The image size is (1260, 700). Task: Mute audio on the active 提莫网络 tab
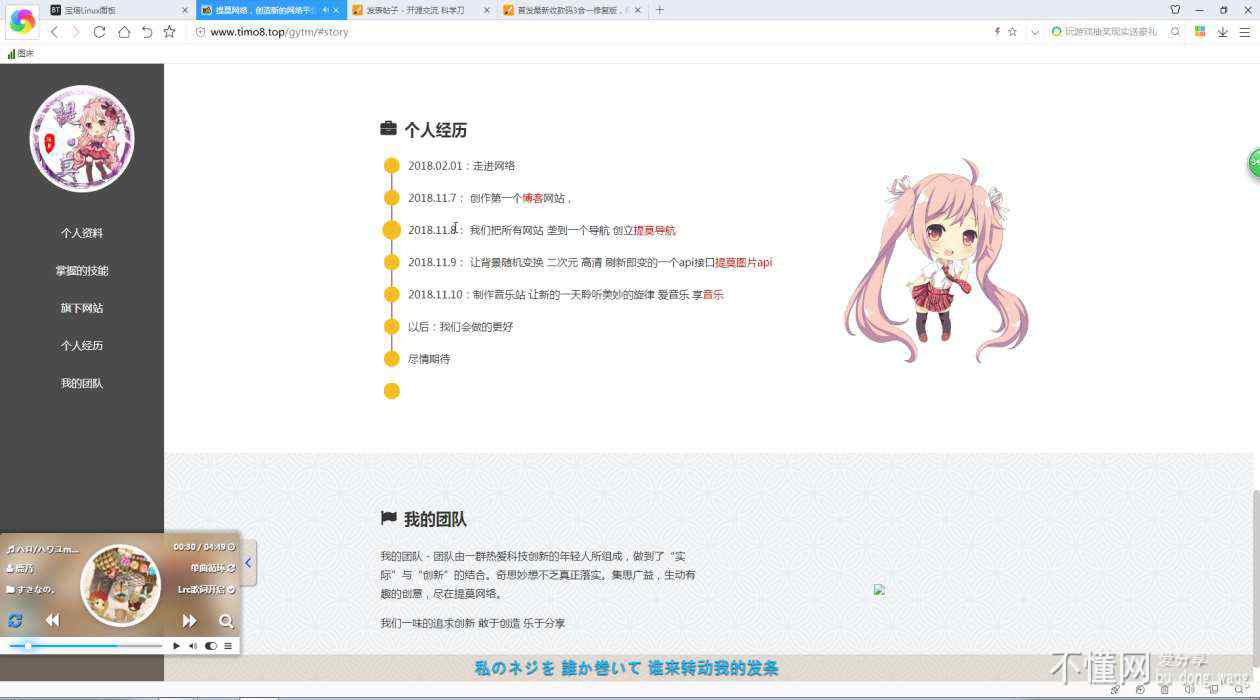click(325, 10)
